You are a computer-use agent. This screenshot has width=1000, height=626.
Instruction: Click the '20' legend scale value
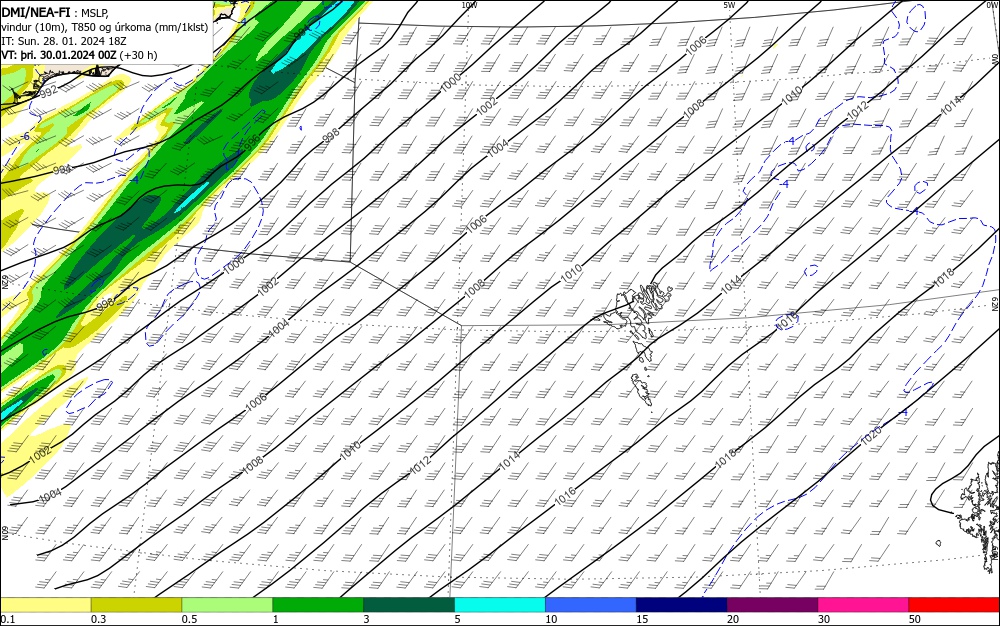pyautogui.click(x=733, y=619)
